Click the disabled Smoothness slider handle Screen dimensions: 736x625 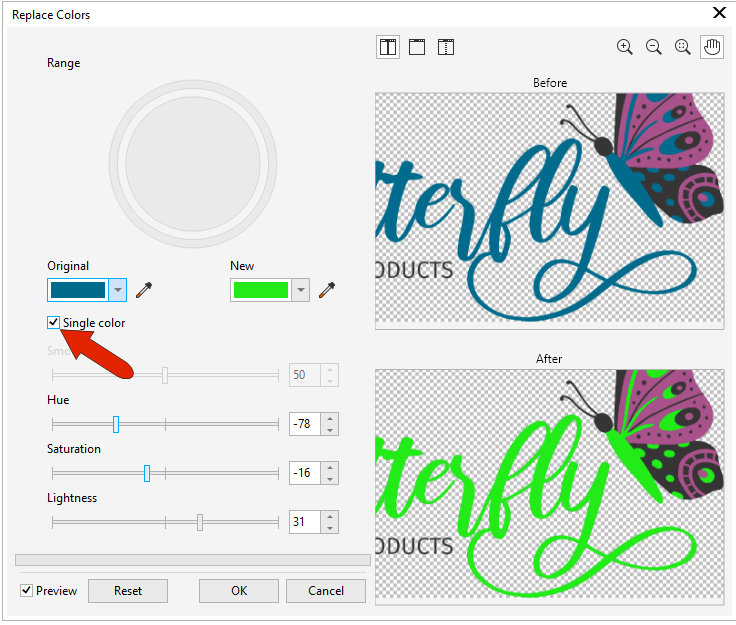pyautogui.click(x=165, y=375)
